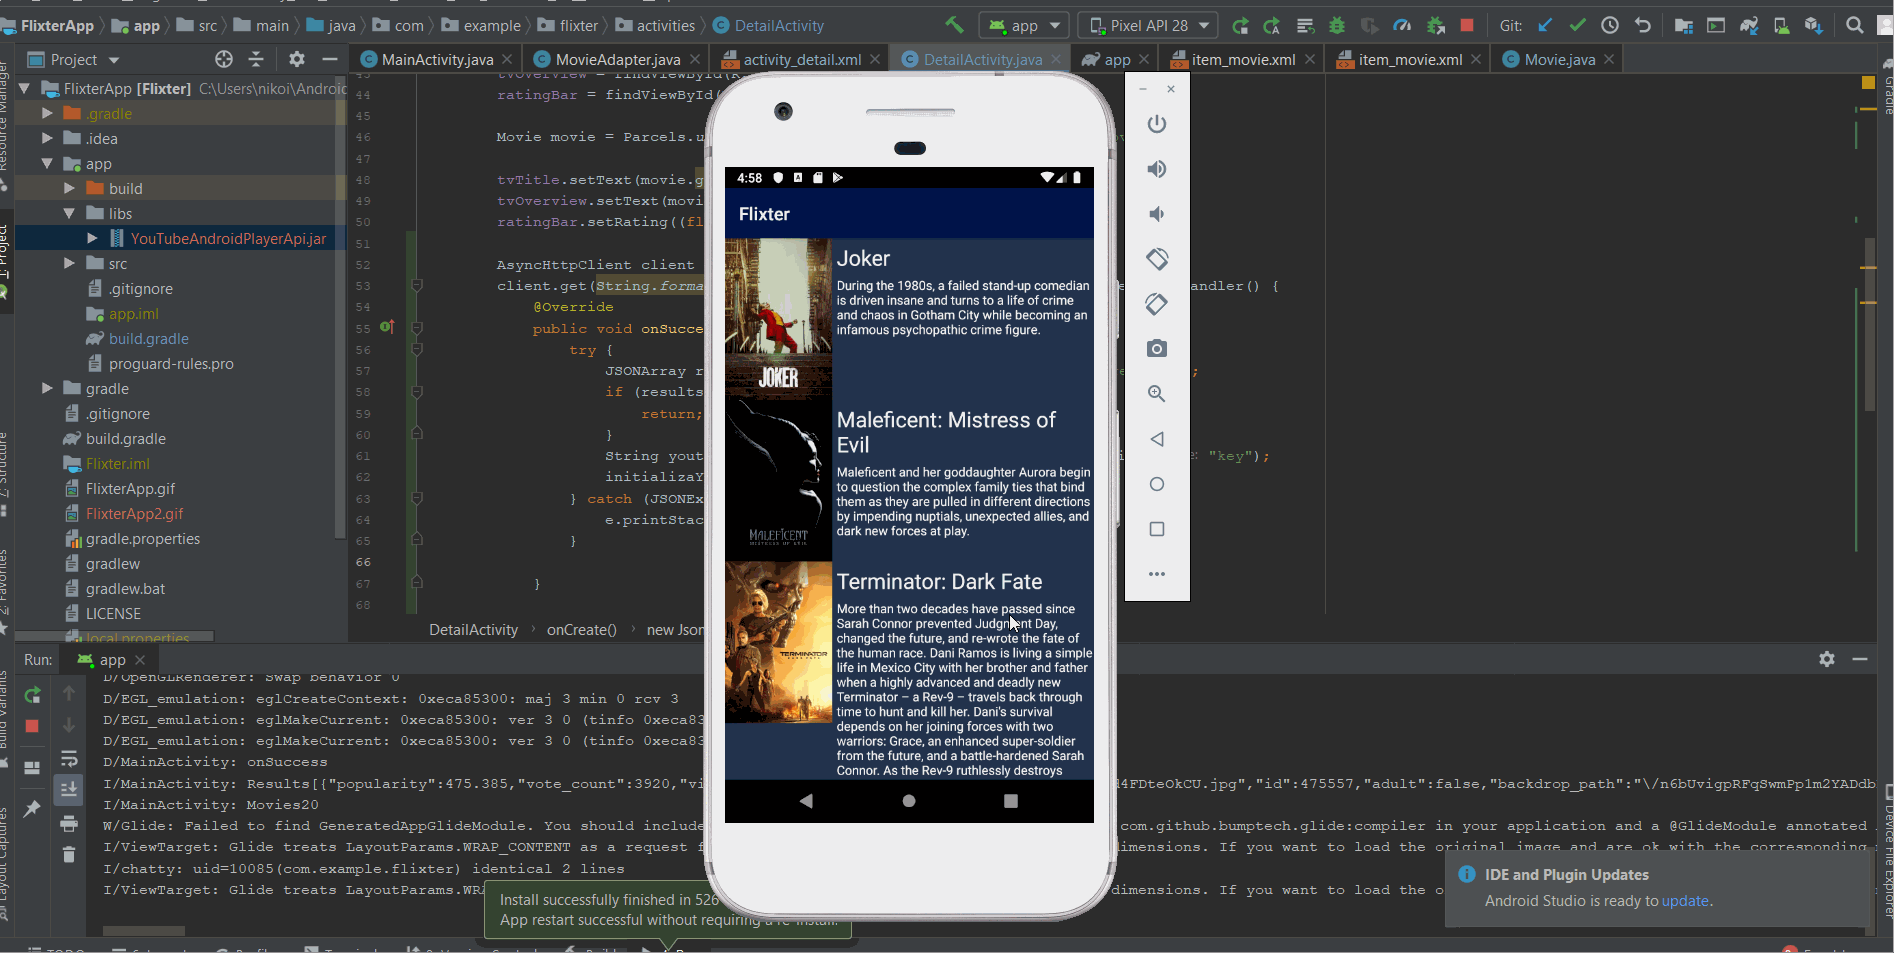1894x953 pixels.
Task: Close the MainActivity.java tab
Action: (507, 60)
